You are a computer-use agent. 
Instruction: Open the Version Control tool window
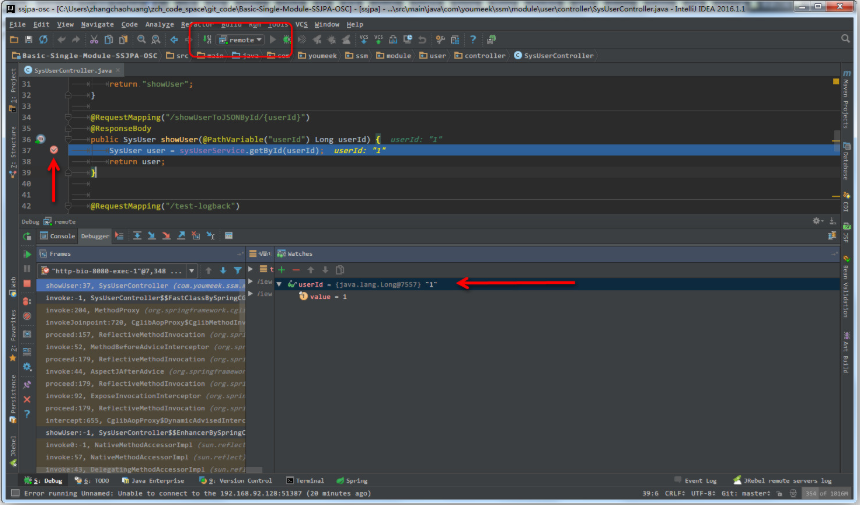[x=235, y=481]
